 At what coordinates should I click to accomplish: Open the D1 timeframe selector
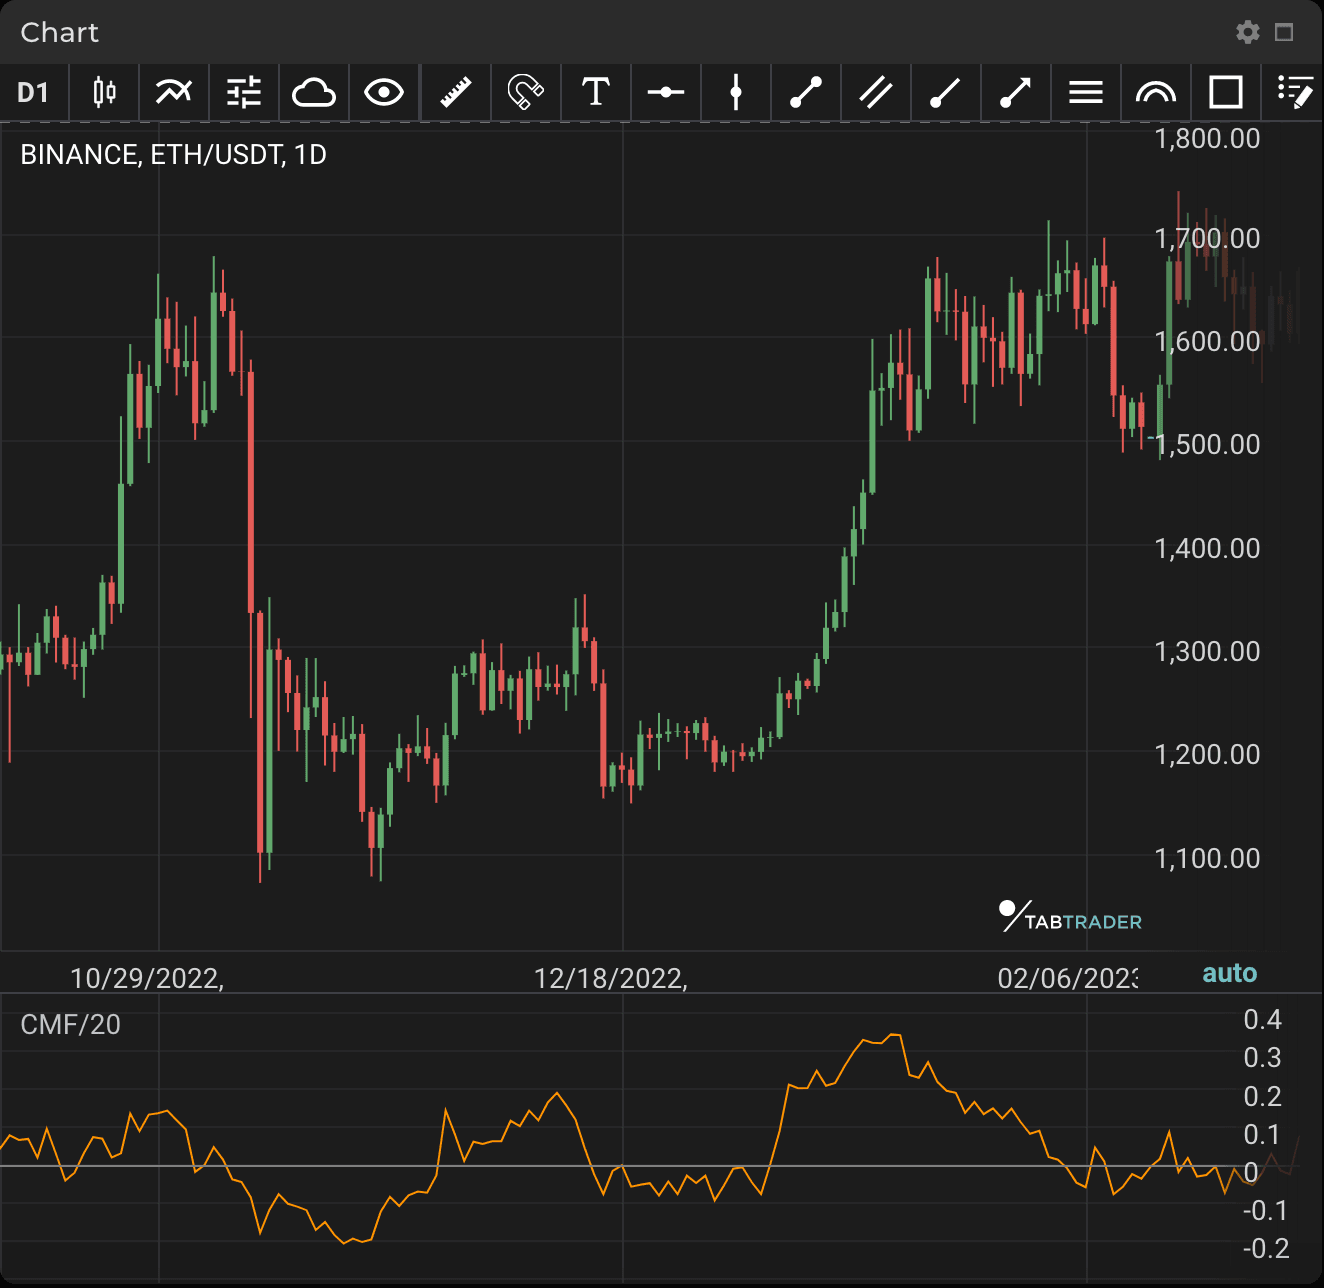tap(33, 93)
